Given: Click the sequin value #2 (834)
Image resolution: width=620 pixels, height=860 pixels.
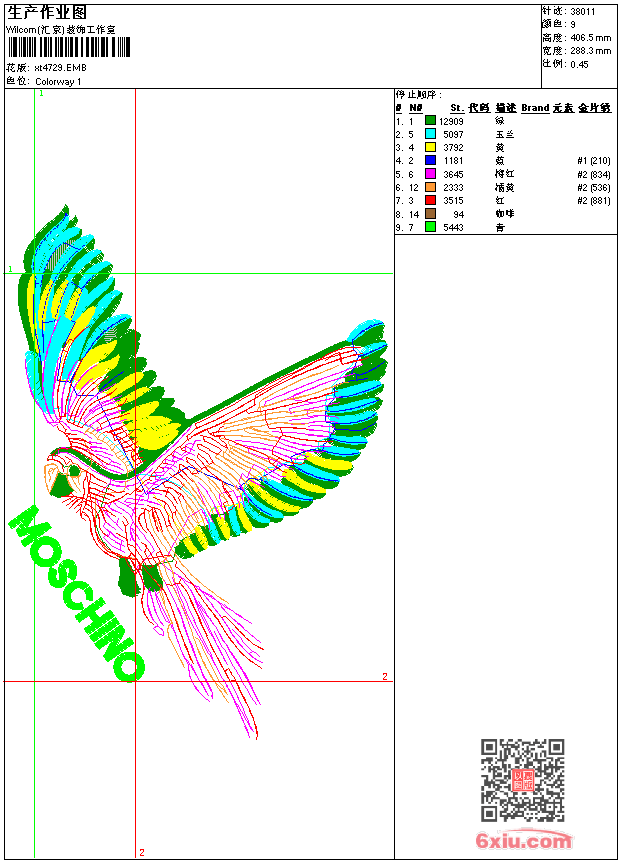Looking at the screenshot, I should (594, 174).
